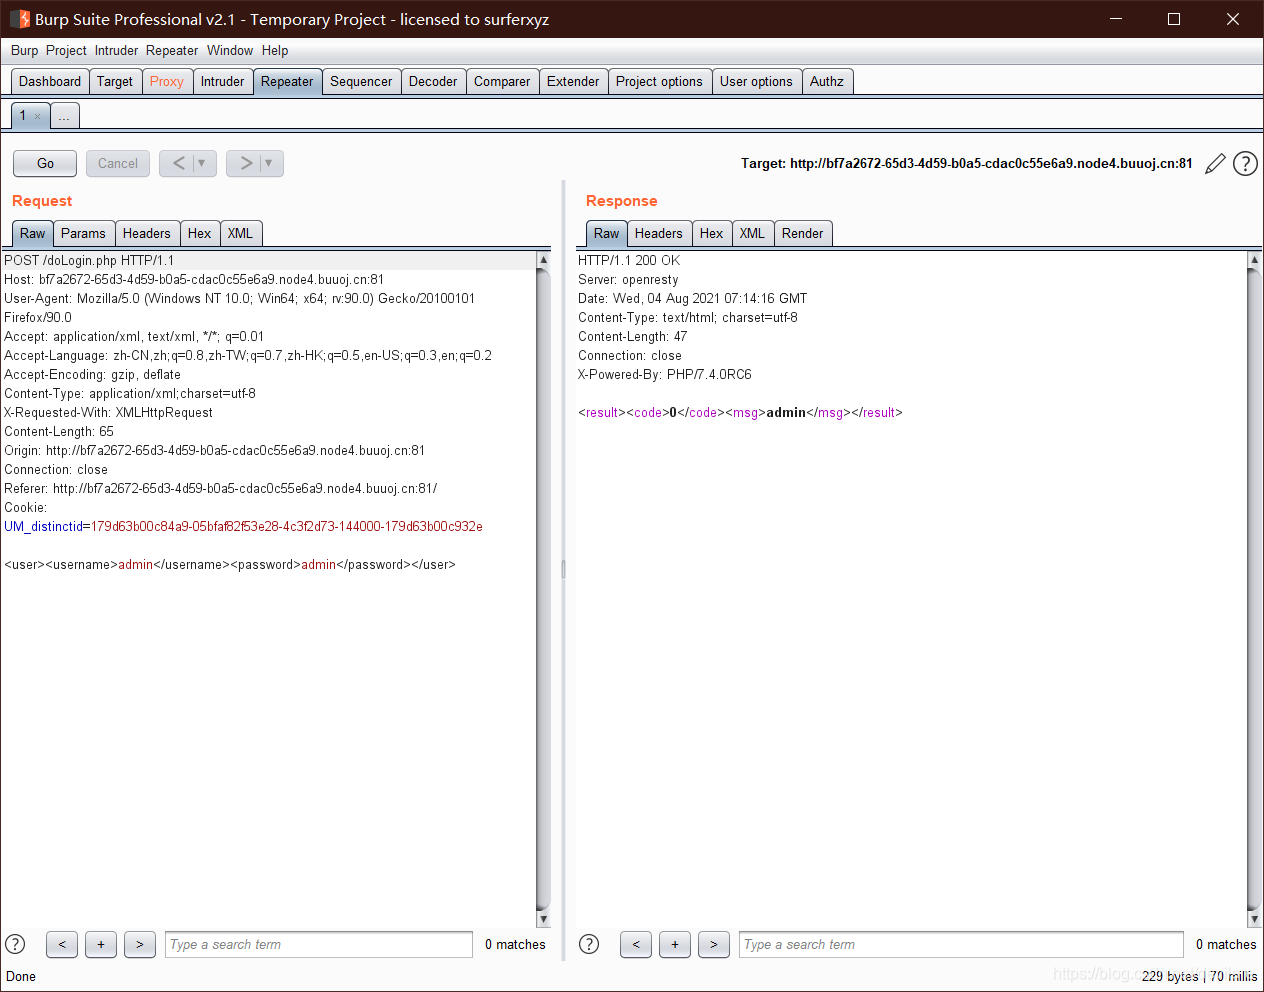The height and width of the screenshot is (992, 1264).
Task: Switch to Comparer tab
Action: (502, 82)
